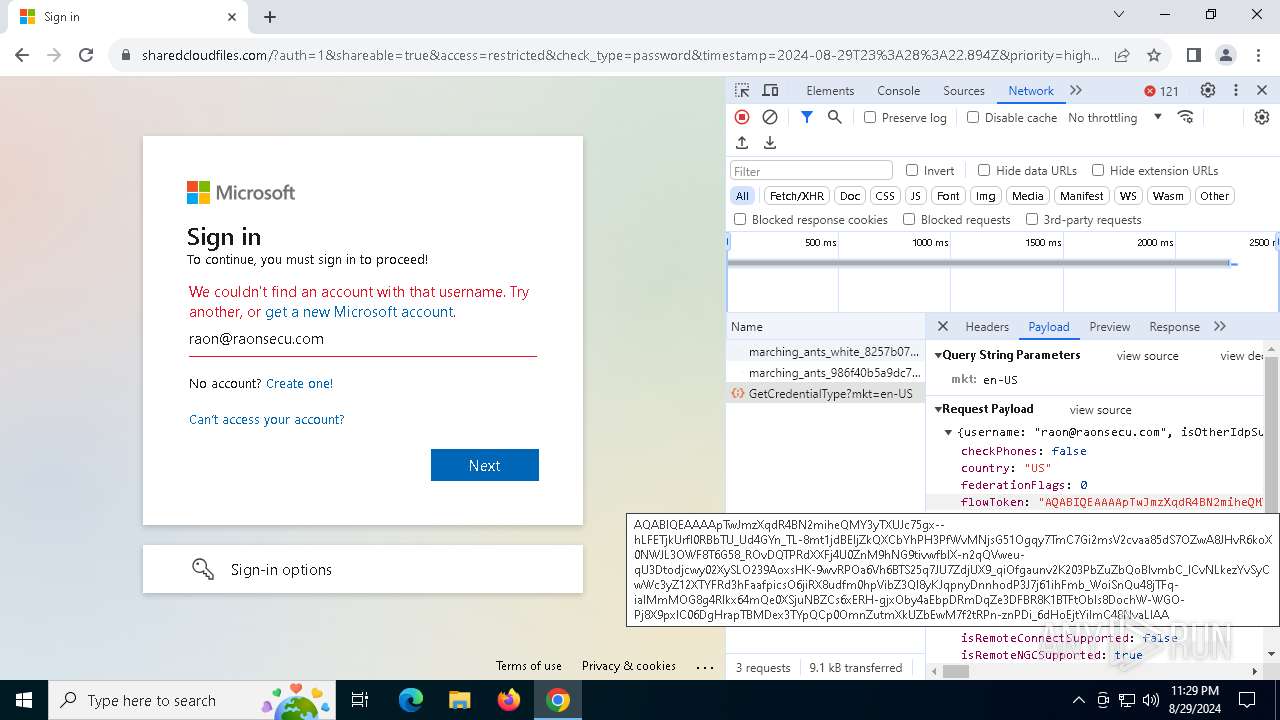Open the Windows Start menu

24,700
